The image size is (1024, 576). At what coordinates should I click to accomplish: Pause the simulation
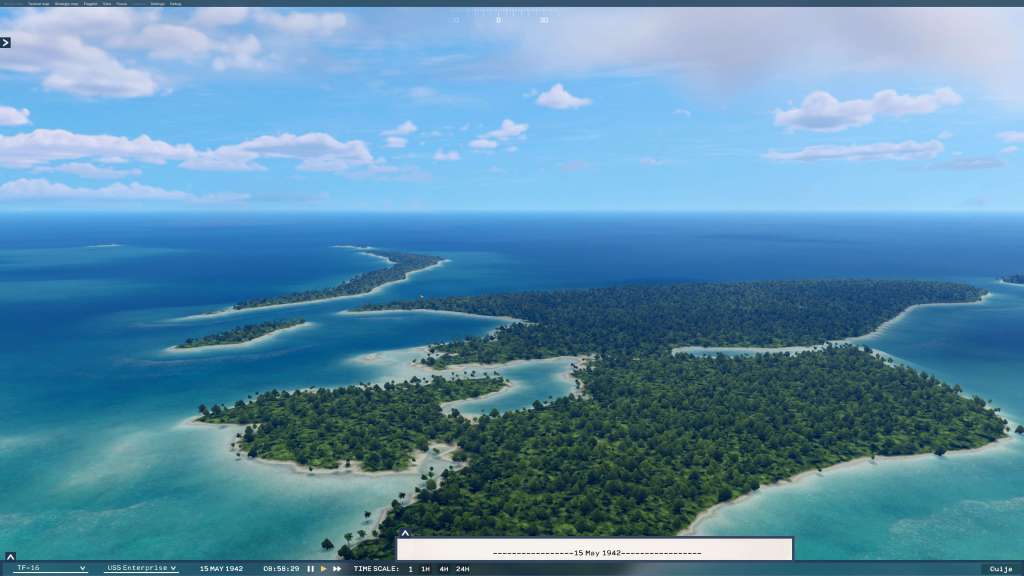tap(310, 568)
